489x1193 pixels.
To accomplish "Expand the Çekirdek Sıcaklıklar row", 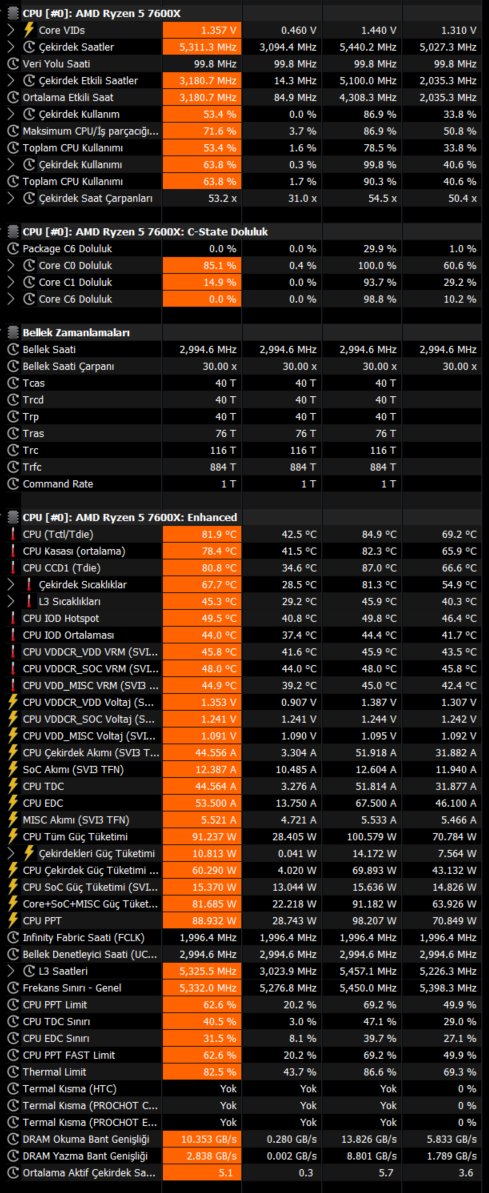I will (x=10, y=584).
